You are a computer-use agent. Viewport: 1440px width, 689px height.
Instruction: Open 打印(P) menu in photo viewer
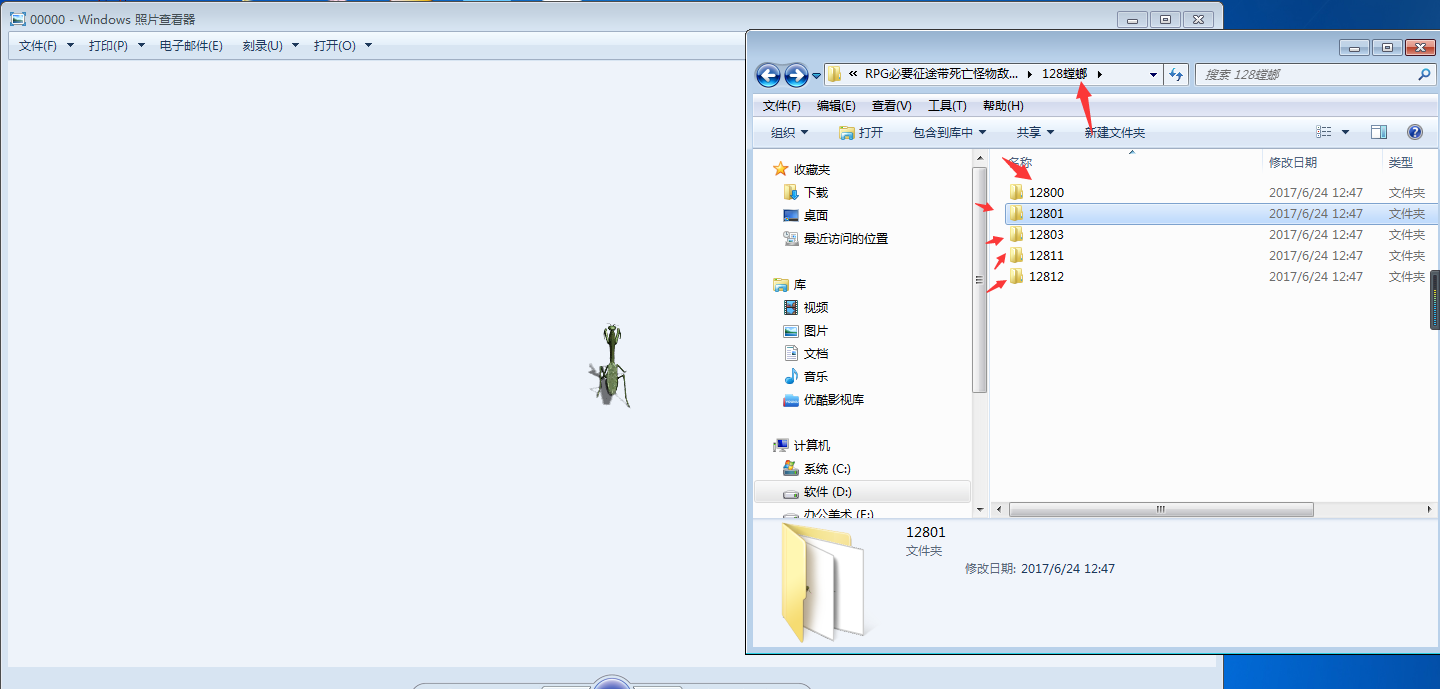(116, 45)
